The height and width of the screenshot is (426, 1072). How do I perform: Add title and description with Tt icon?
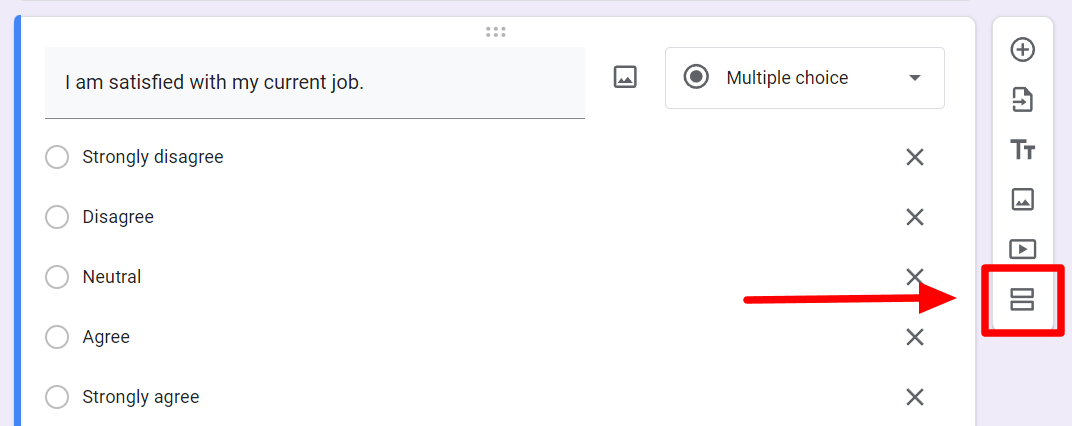1022,149
